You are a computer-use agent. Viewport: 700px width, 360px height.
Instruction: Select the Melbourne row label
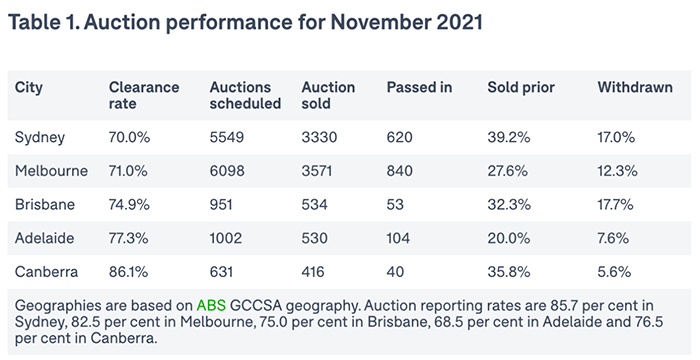[51, 171]
